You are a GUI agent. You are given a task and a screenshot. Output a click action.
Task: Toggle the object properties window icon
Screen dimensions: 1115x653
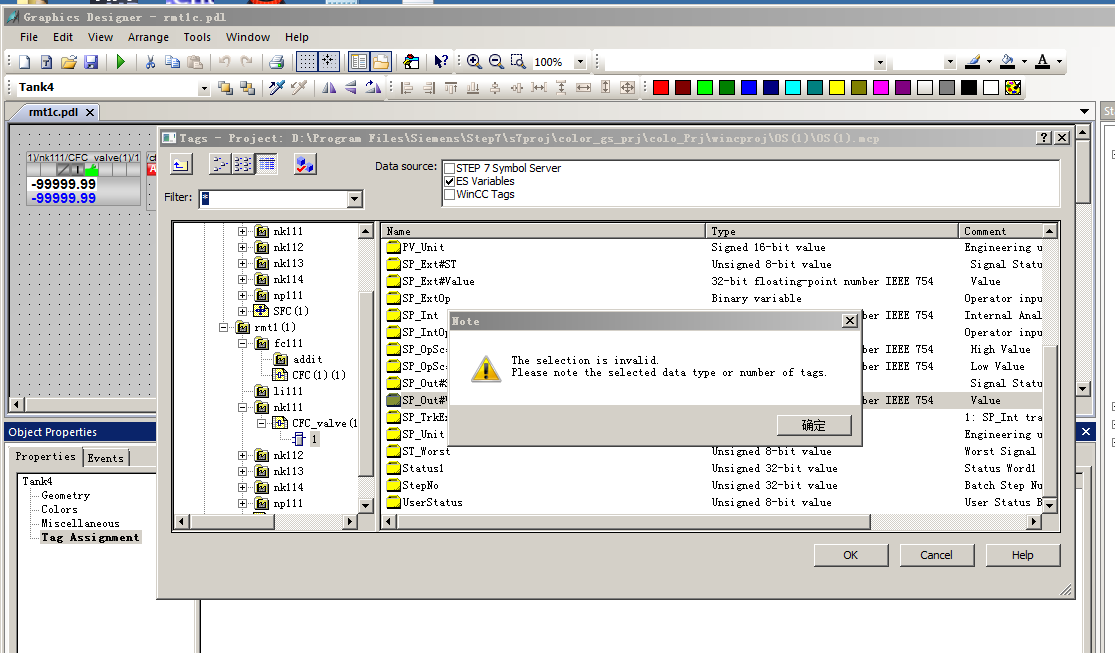pyautogui.click(x=359, y=62)
